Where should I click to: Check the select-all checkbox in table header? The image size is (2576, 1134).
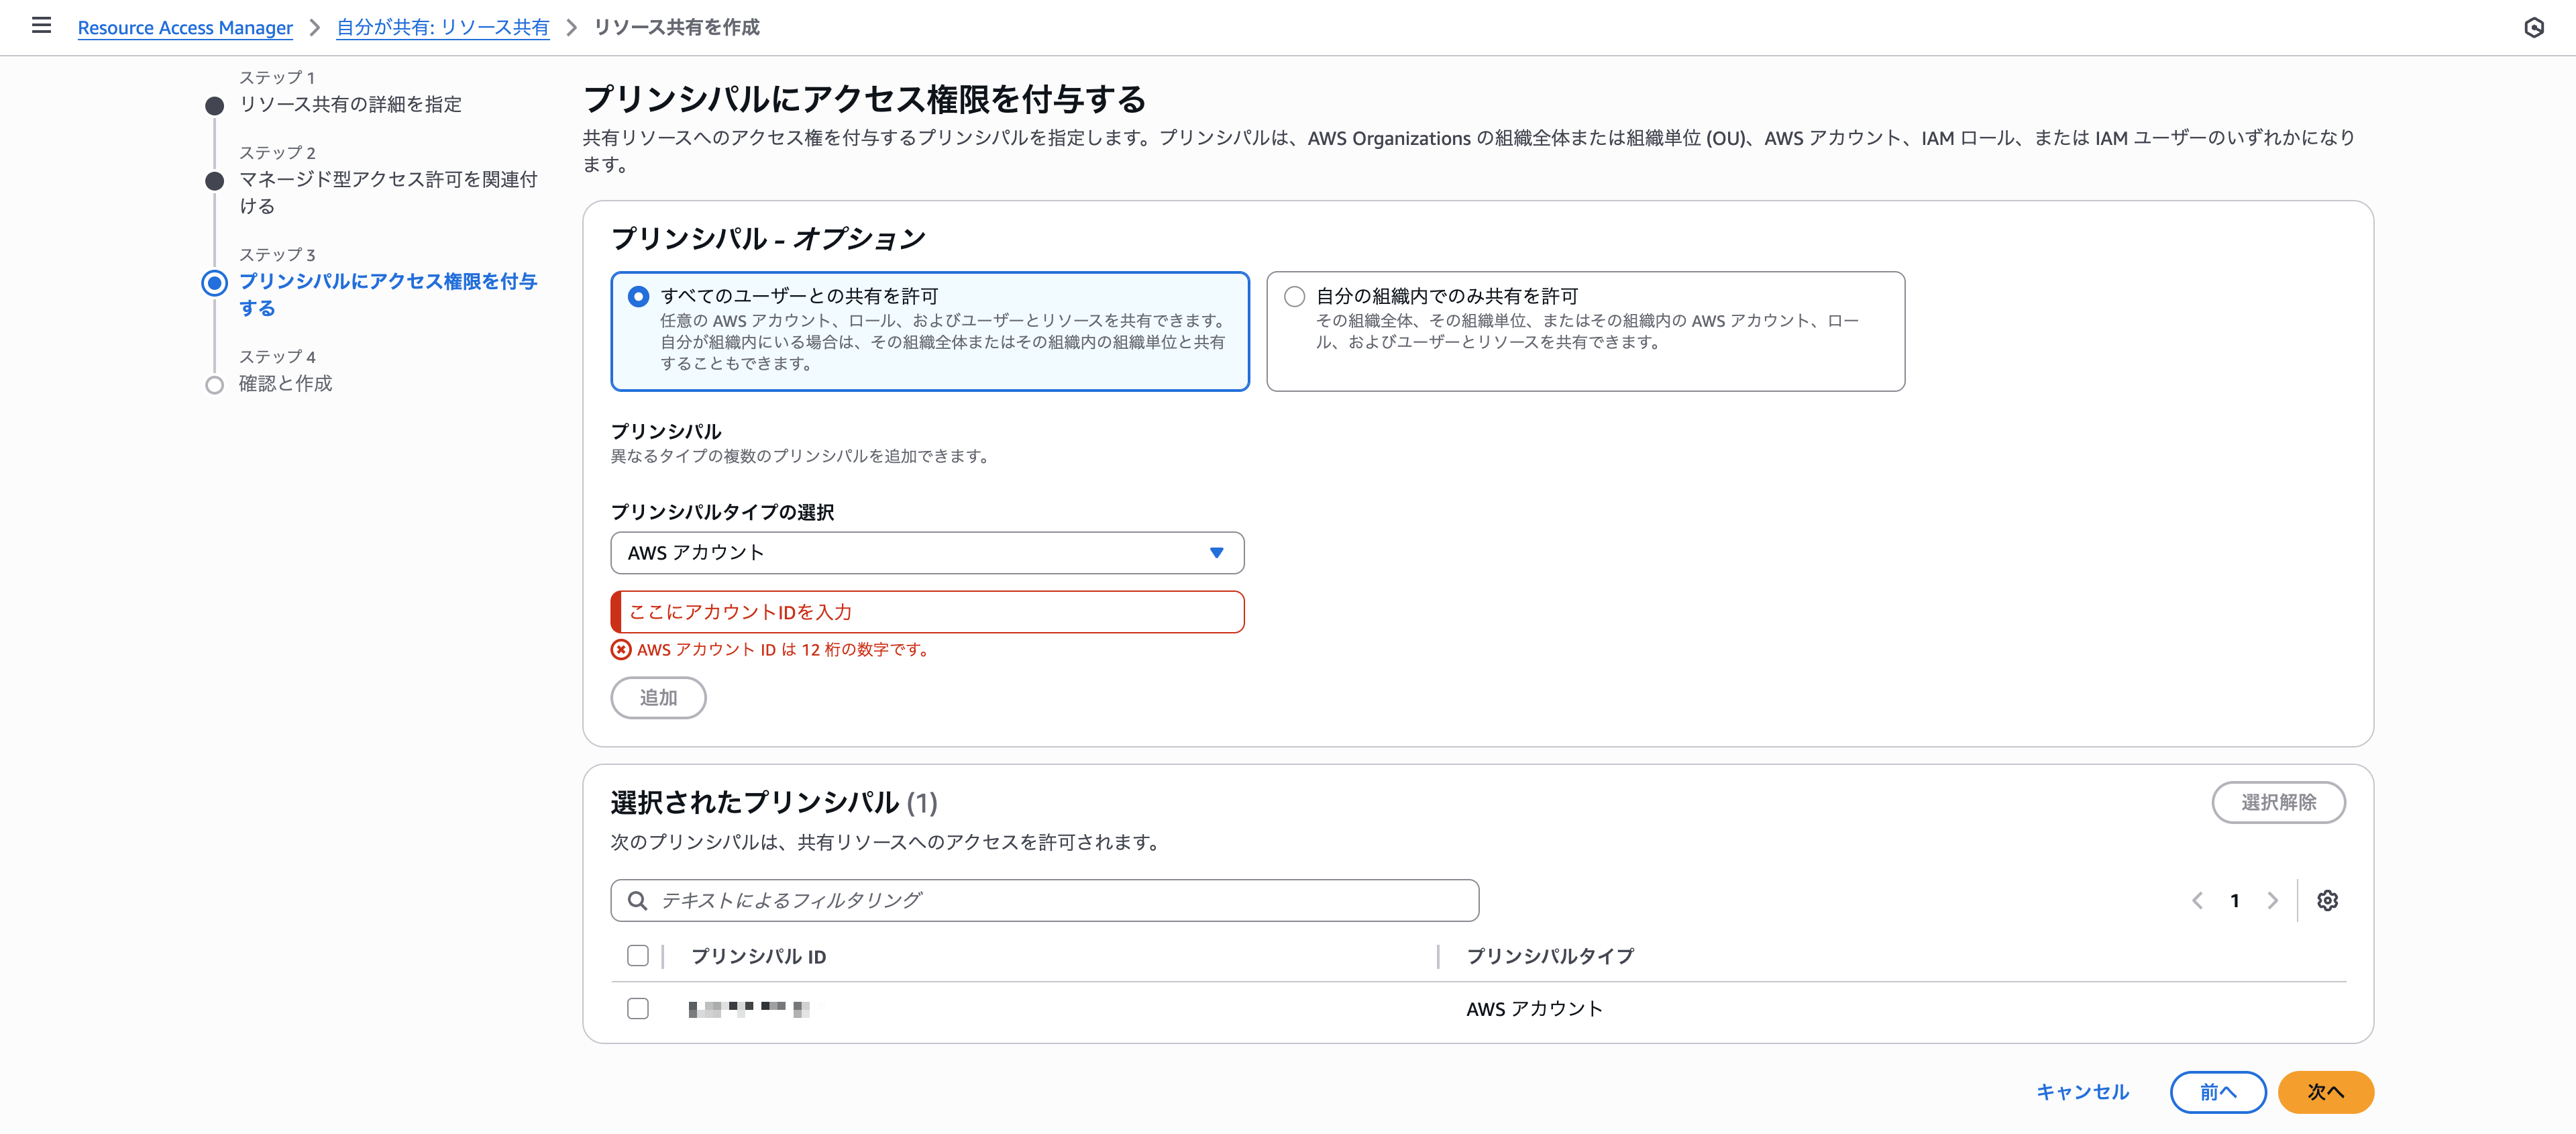pos(637,955)
